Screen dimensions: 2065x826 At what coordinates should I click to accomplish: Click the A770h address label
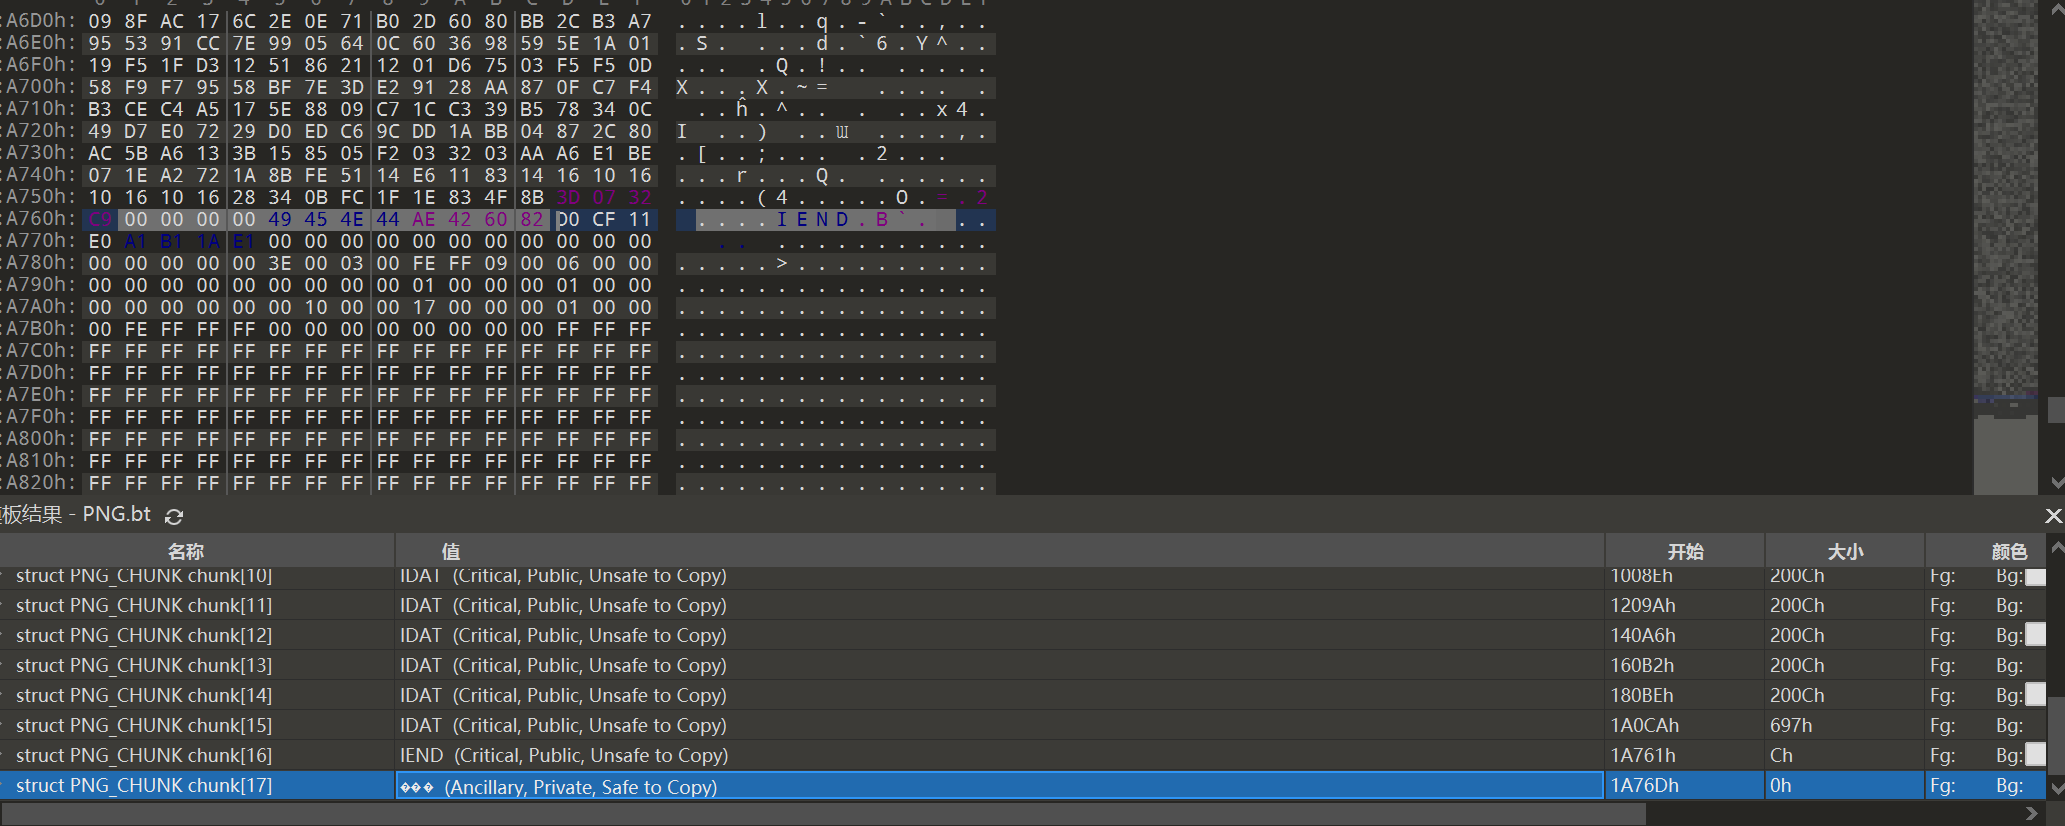40,241
